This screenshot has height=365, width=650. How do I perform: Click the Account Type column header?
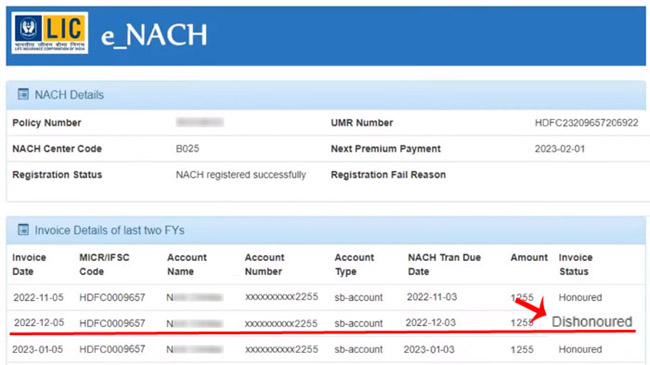pos(354,264)
